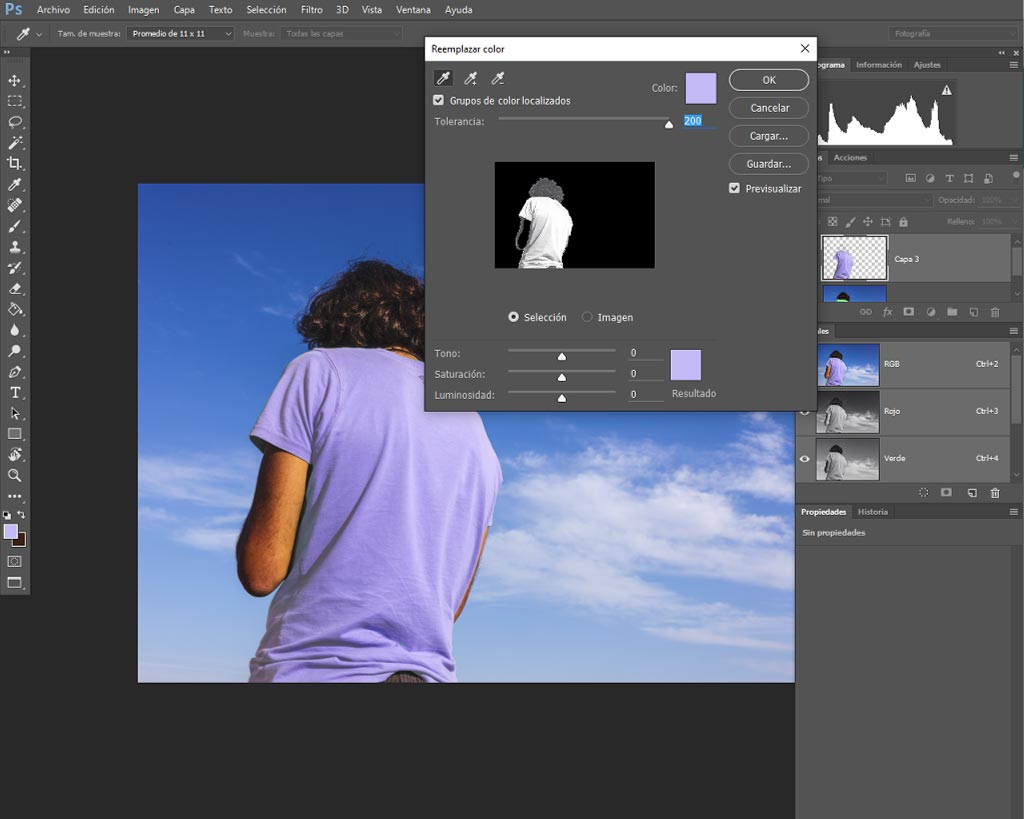Toggle the lock all padlock icon
Image resolution: width=1024 pixels, height=819 pixels.
[x=903, y=222]
